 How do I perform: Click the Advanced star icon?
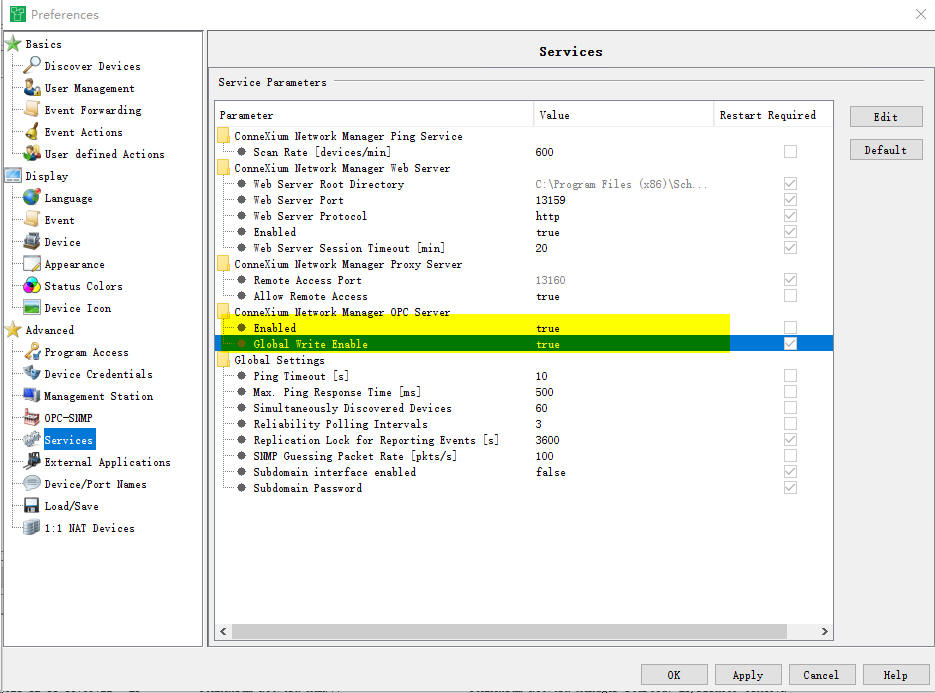point(13,329)
